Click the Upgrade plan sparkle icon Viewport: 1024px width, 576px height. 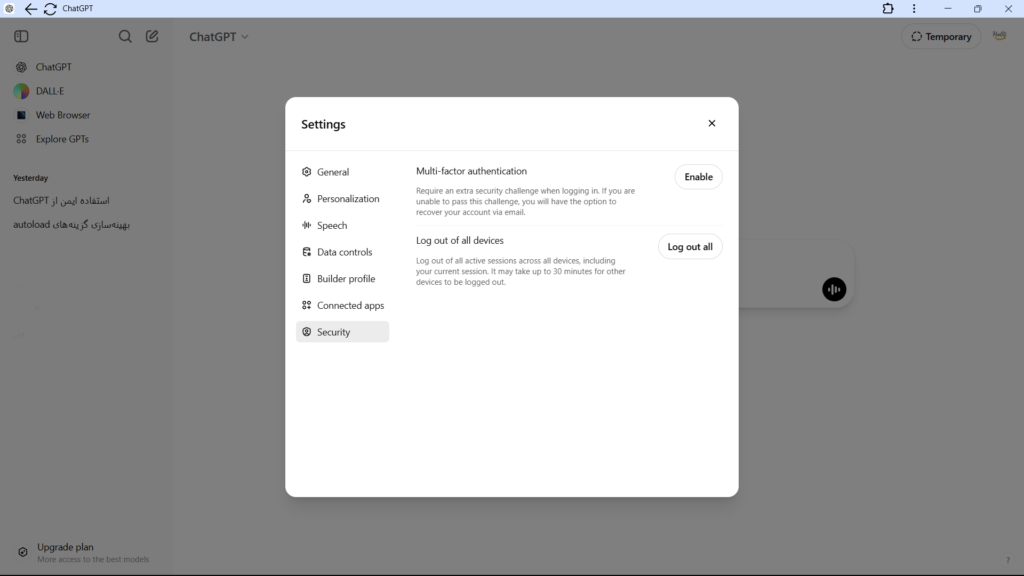(x=23, y=552)
